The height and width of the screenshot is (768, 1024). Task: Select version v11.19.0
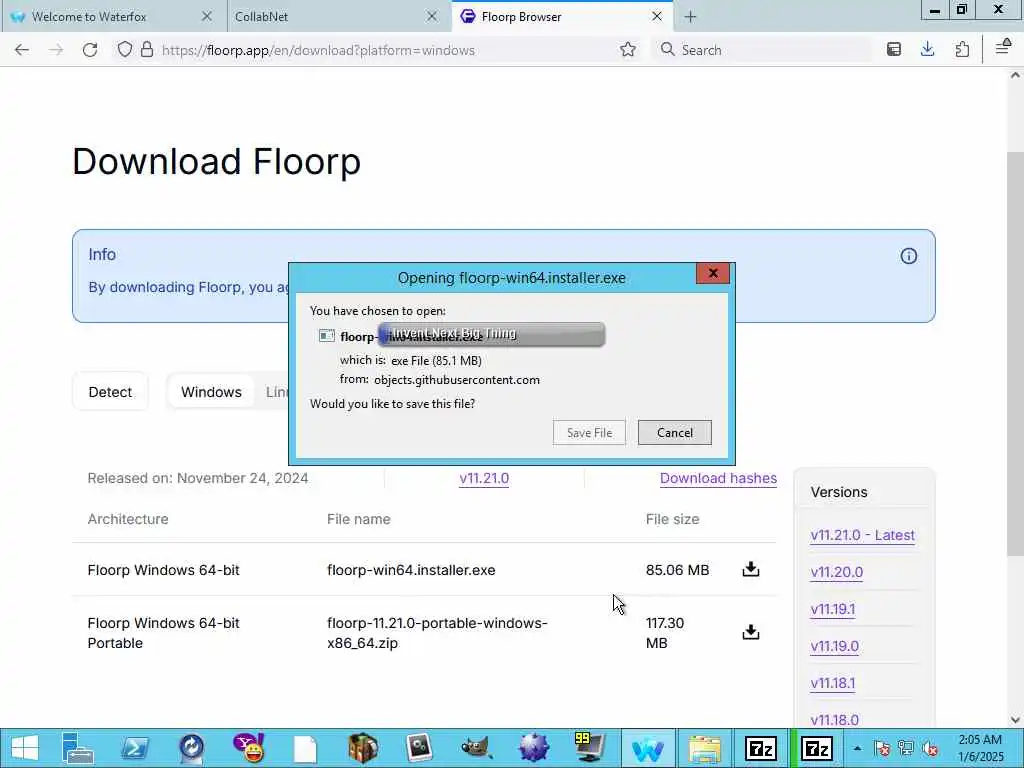(x=835, y=646)
